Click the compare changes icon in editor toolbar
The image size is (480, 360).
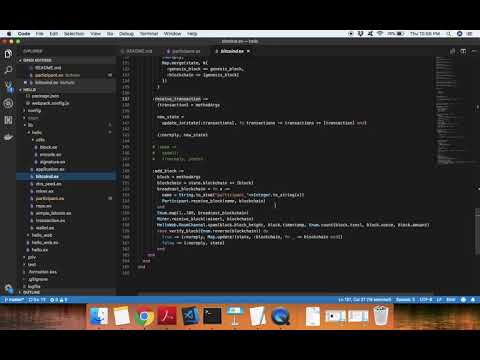point(452,51)
